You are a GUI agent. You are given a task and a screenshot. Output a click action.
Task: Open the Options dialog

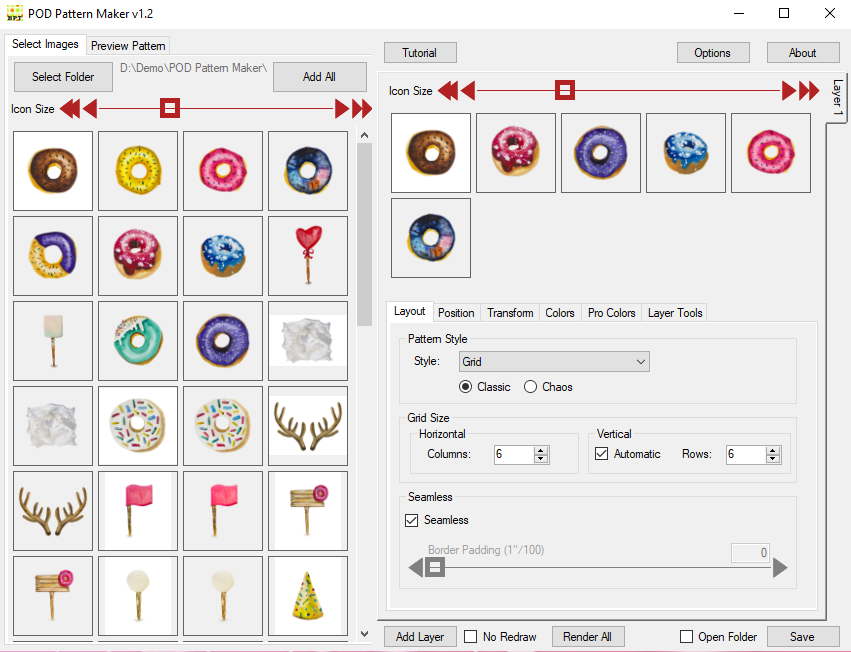pos(713,53)
